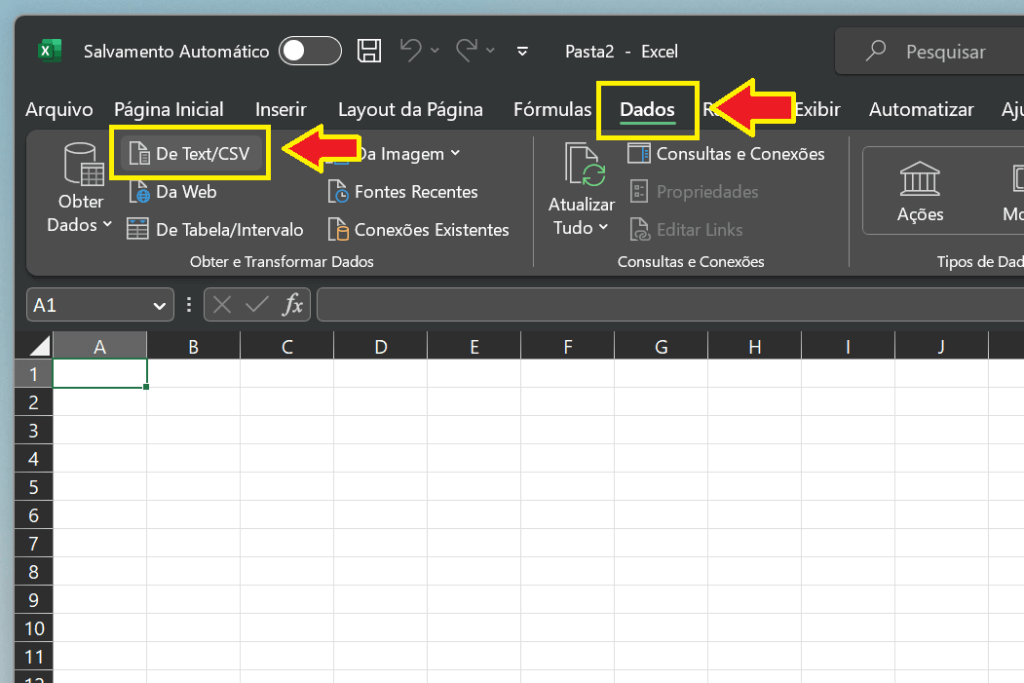Image resolution: width=1024 pixels, height=683 pixels.
Task: Select De Text/CSV import option
Action: pos(190,152)
